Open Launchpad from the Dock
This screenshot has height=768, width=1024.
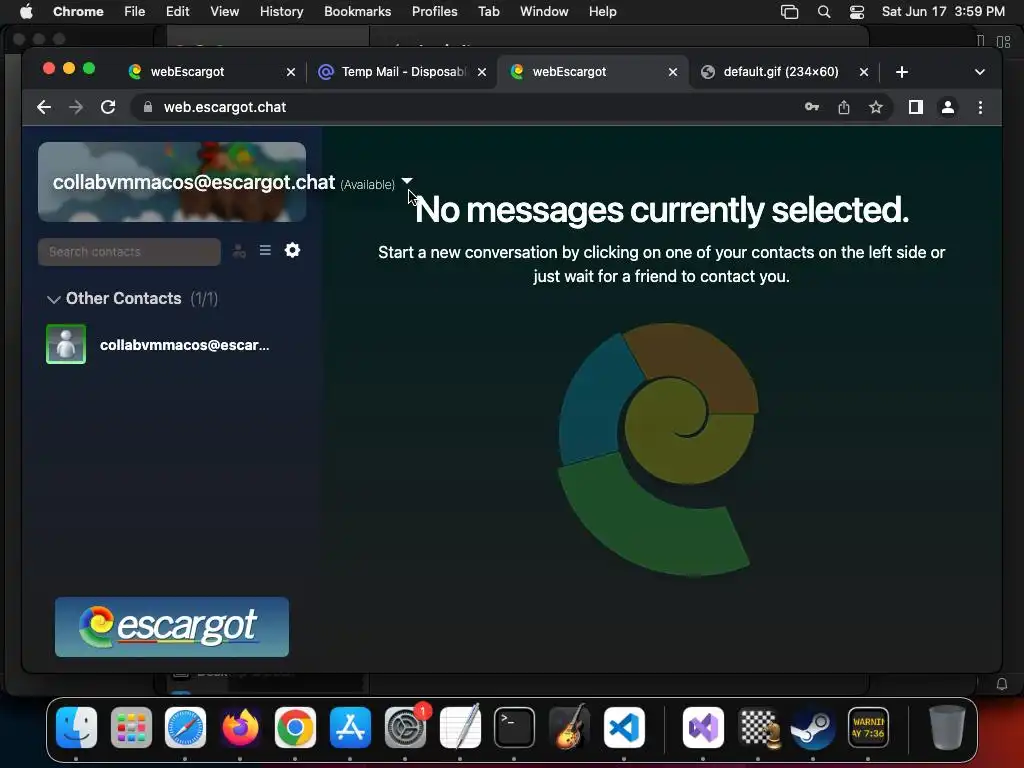tap(131, 728)
